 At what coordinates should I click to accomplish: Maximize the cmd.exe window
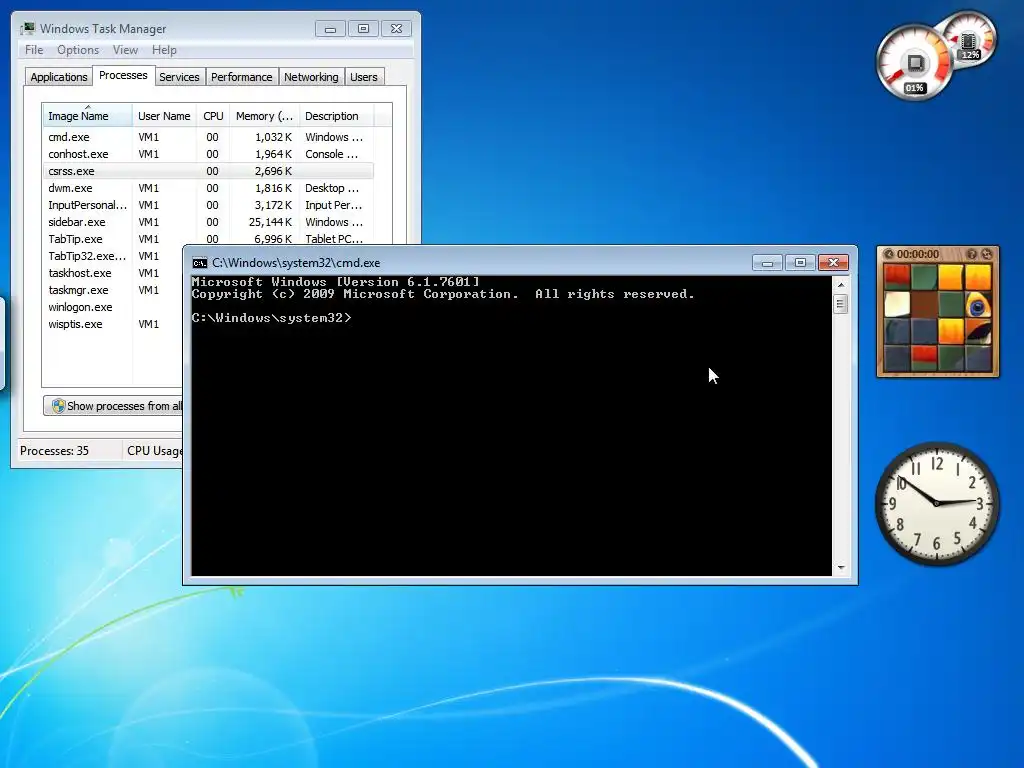tap(800, 263)
